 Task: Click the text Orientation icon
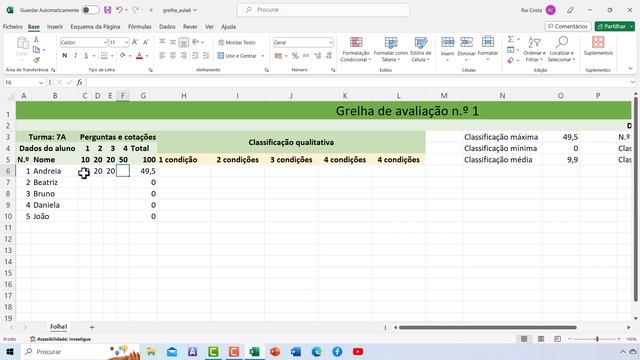(196, 42)
